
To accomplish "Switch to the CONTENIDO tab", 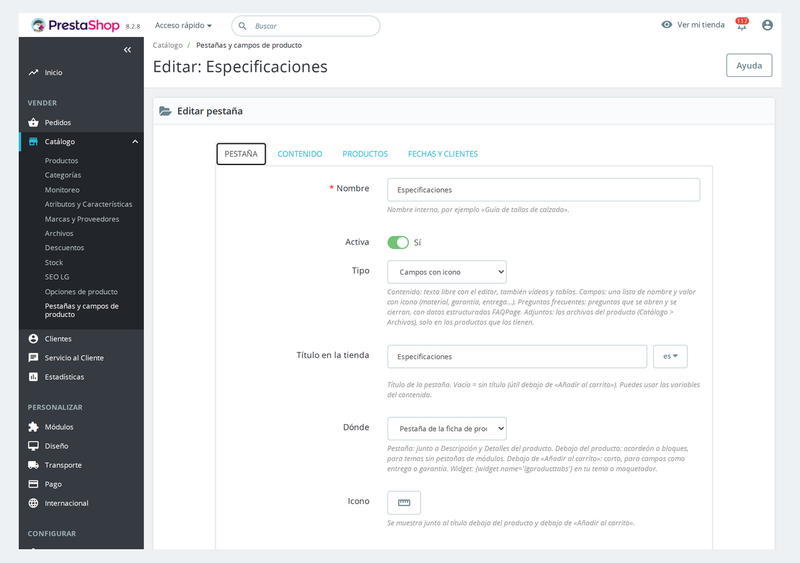I will (300, 154).
